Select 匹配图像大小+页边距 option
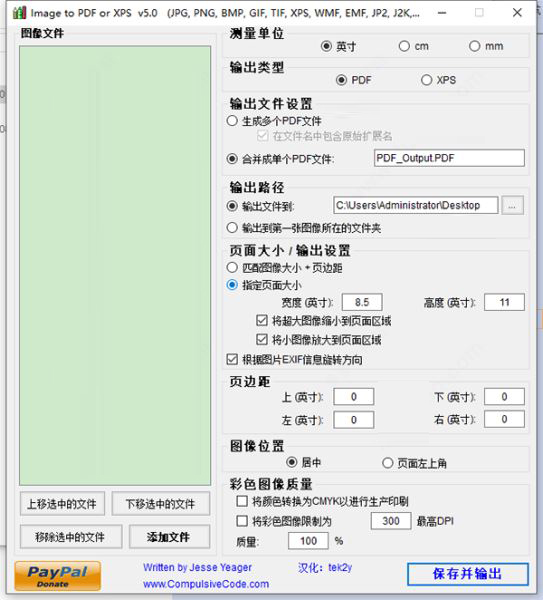543x600 pixels. 232,267
